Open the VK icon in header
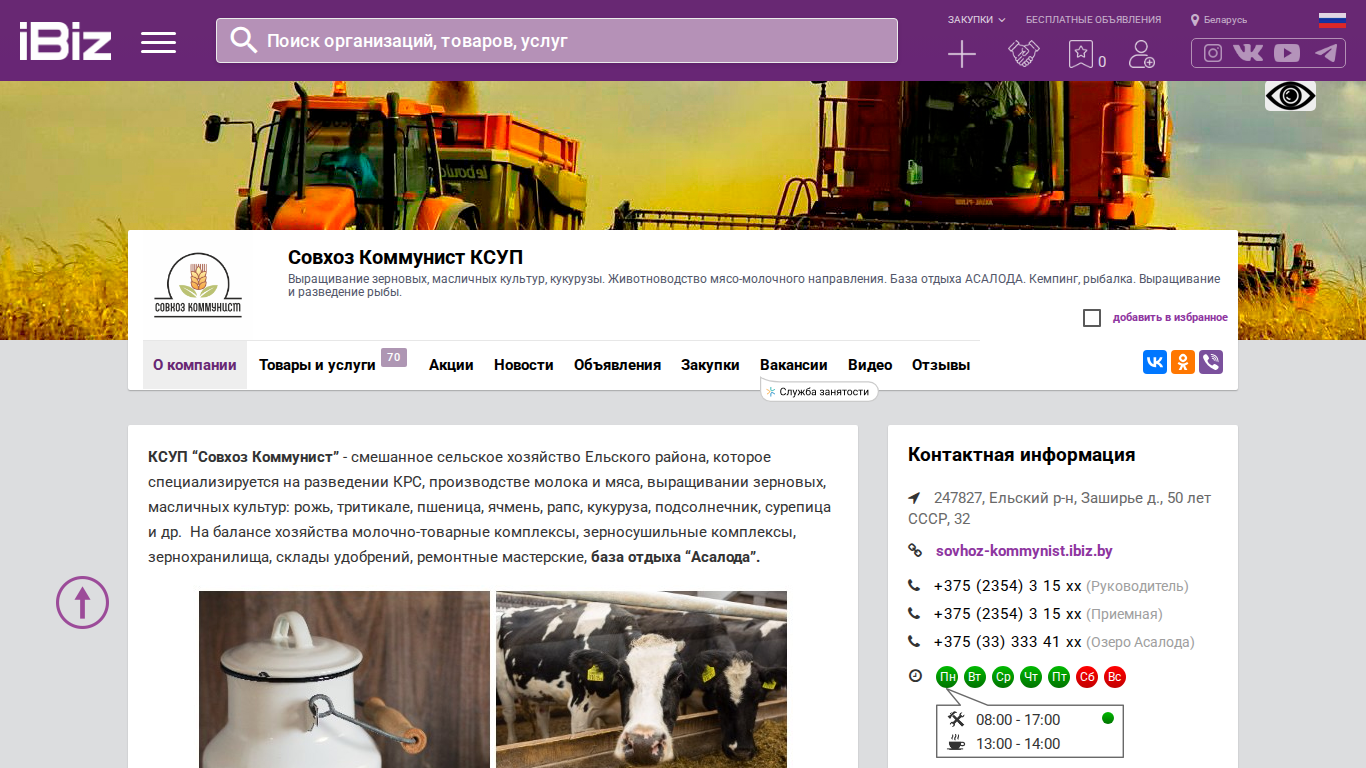This screenshot has height=768, width=1366. tap(1248, 53)
